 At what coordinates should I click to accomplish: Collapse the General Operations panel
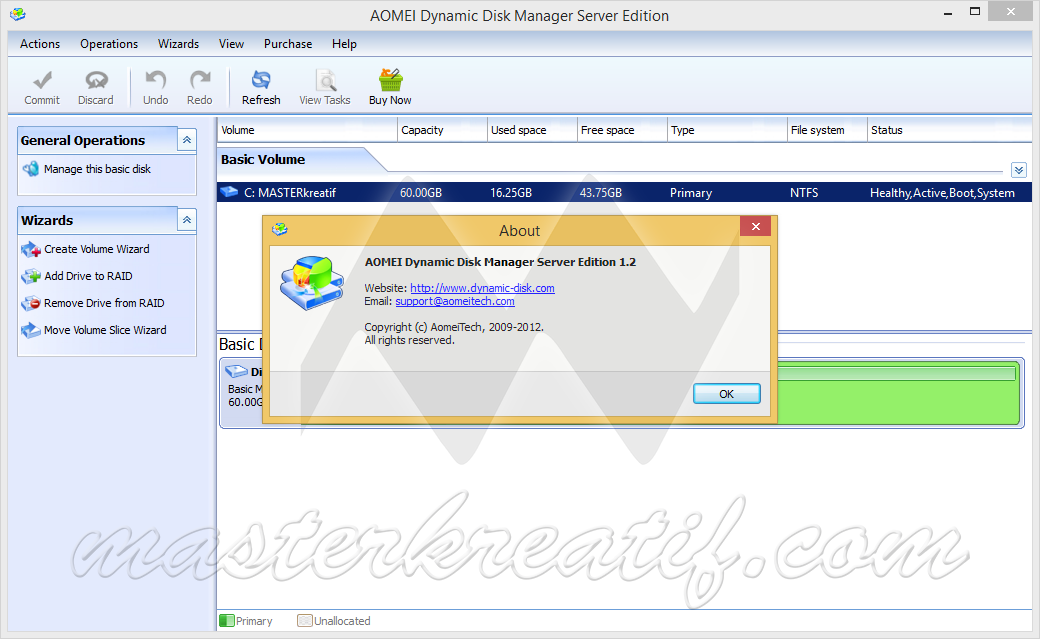[187, 140]
